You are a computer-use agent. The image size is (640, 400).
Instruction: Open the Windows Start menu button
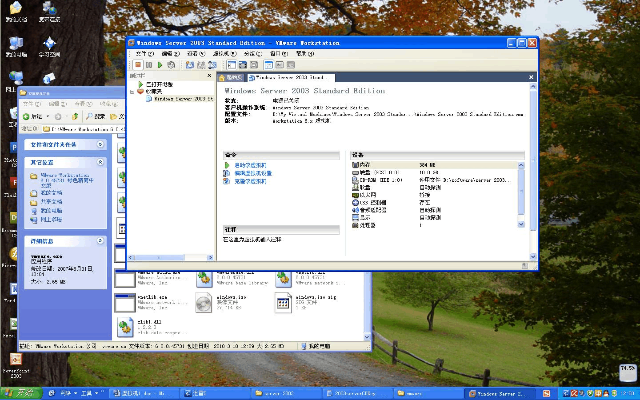[21, 393]
